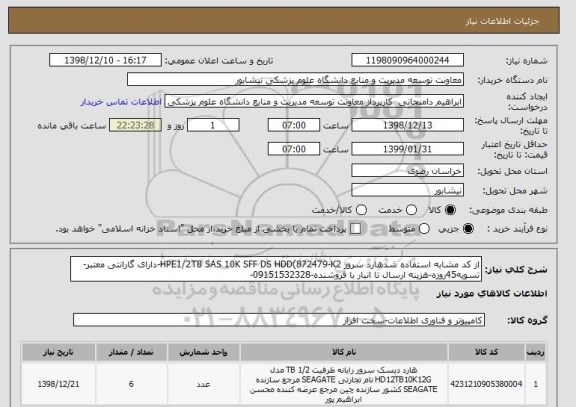Viewport: 576px width, 407px height.
Task: Click the شرح کلی نیاز label
Action: 516,270
